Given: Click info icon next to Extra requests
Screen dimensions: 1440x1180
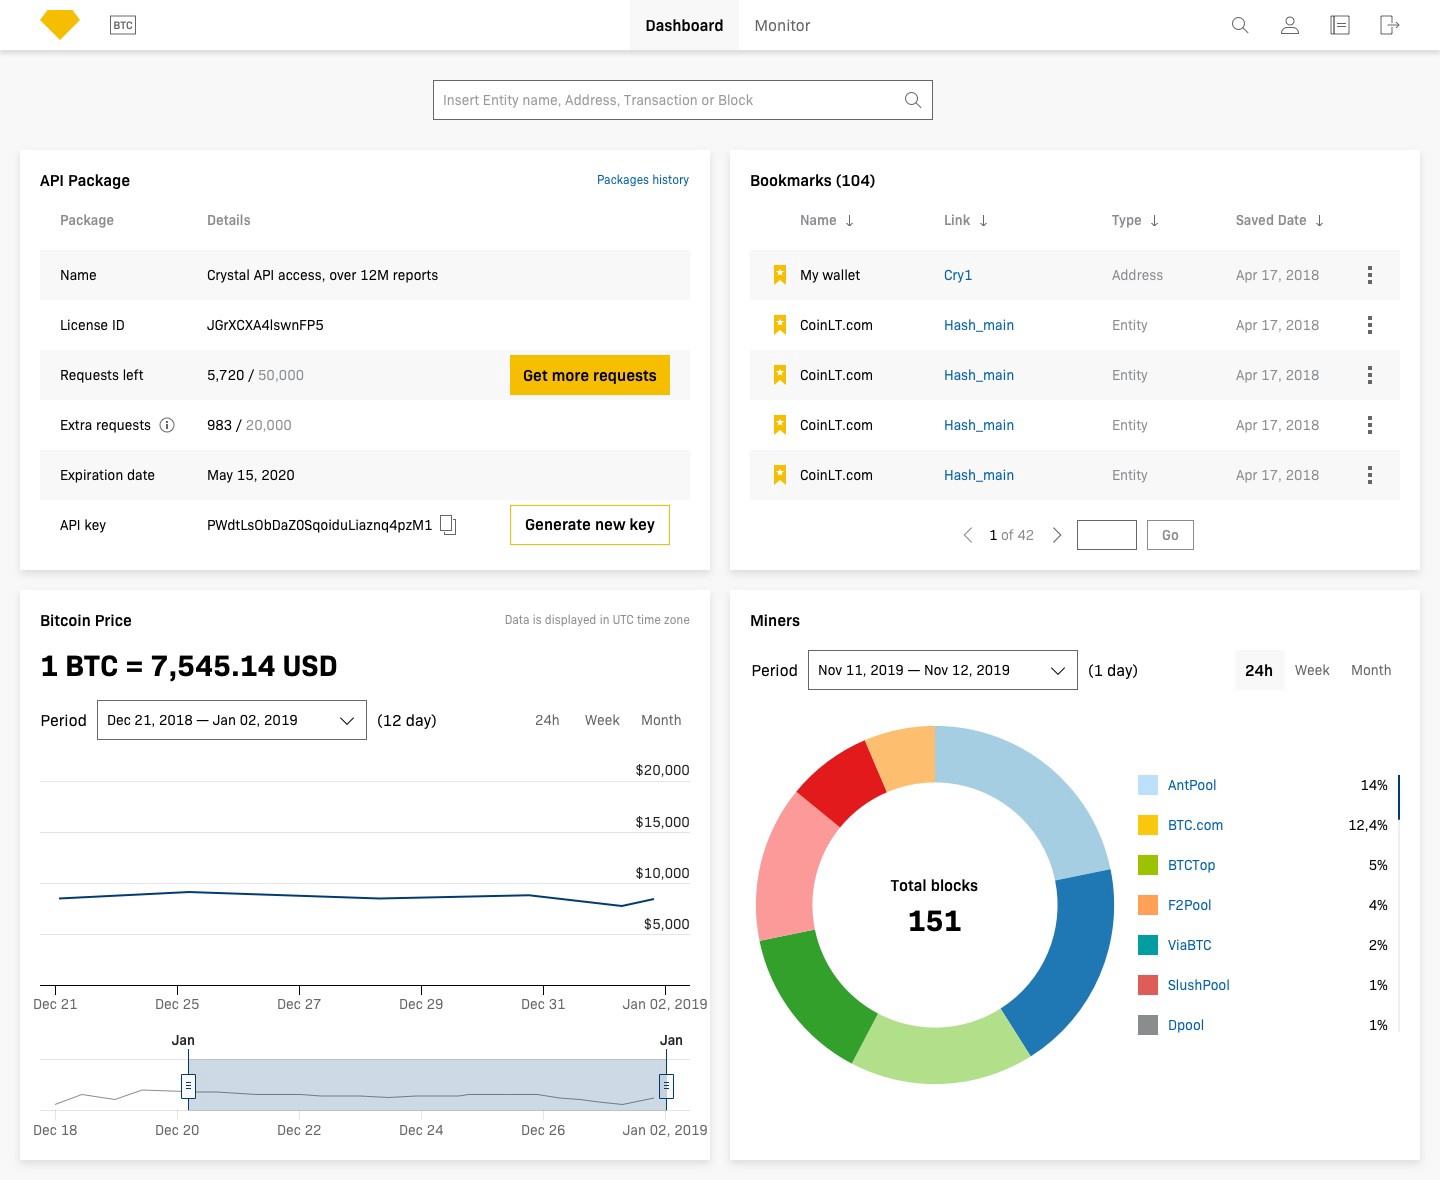Looking at the screenshot, I should coord(167,425).
